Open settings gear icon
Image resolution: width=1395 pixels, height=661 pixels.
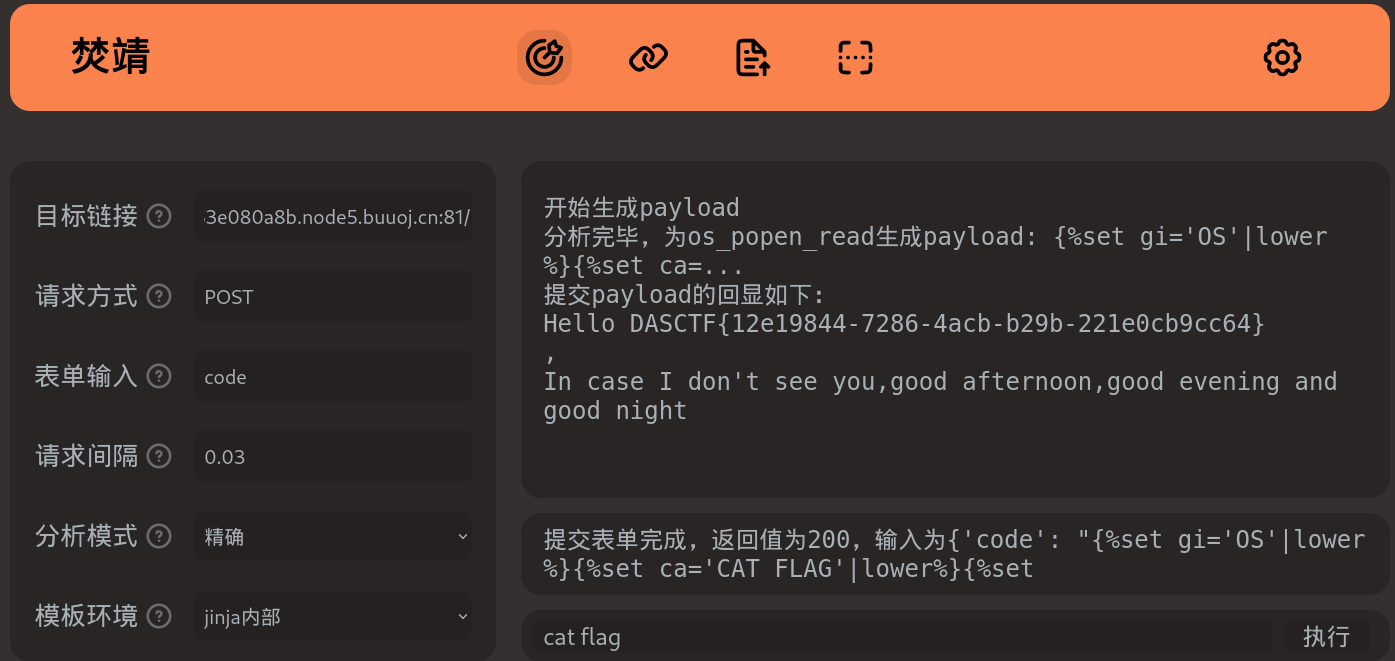coord(1282,58)
